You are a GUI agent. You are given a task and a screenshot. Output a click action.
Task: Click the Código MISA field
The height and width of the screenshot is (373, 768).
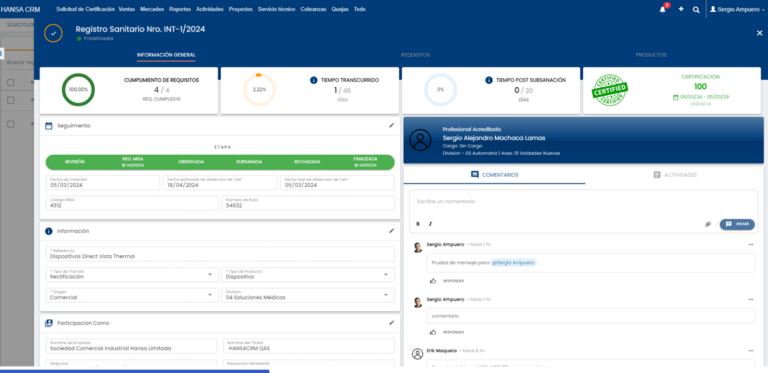[132, 203]
